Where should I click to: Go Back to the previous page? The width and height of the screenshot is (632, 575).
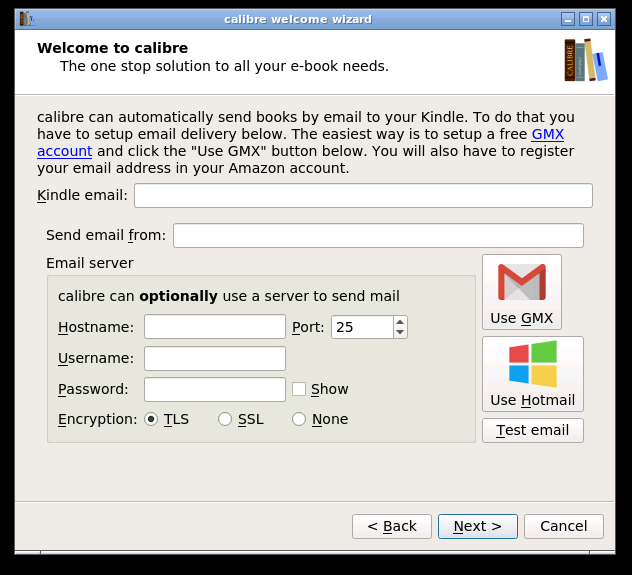click(391, 526)
